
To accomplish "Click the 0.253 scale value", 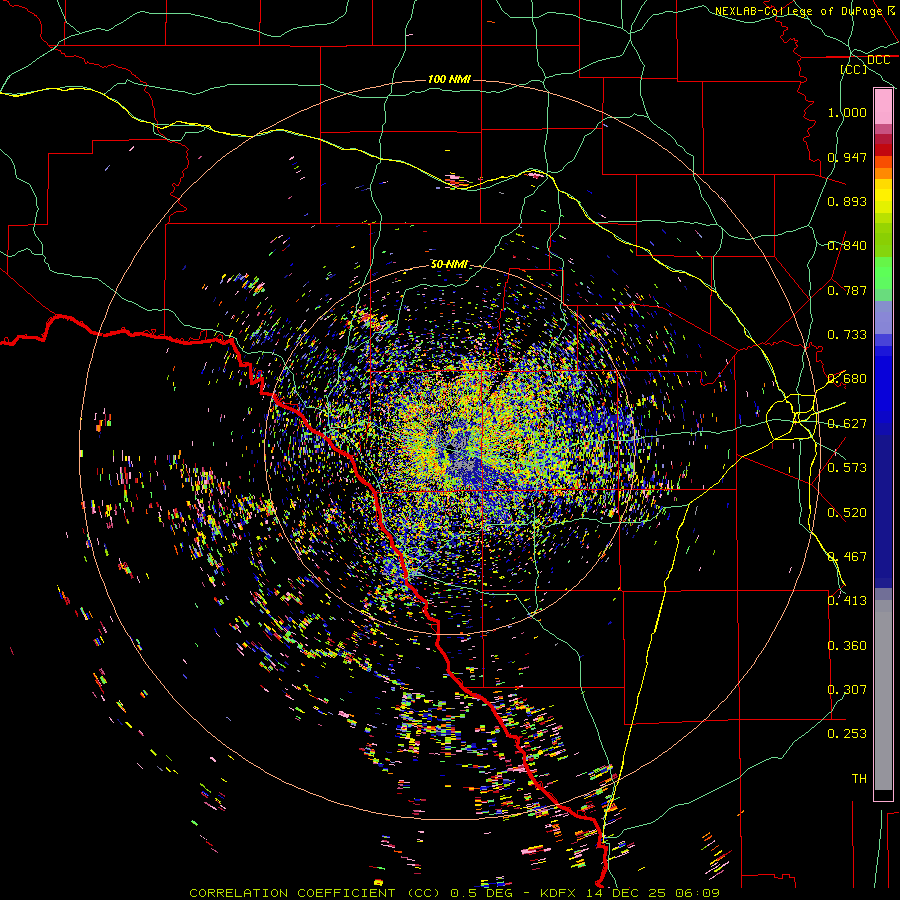I will pos(847,734).
